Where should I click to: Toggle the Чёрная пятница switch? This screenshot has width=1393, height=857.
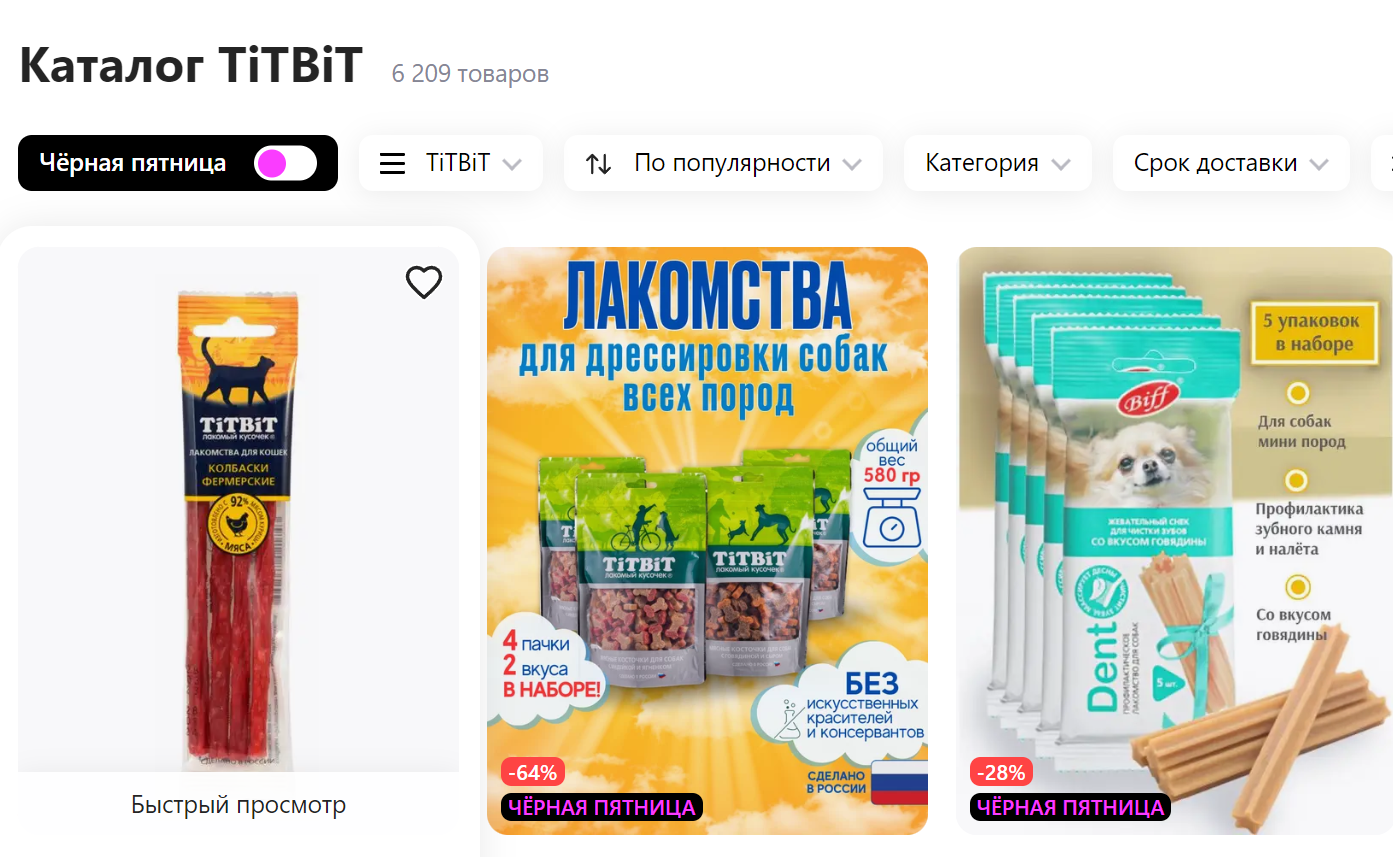[x=285, y=163]
